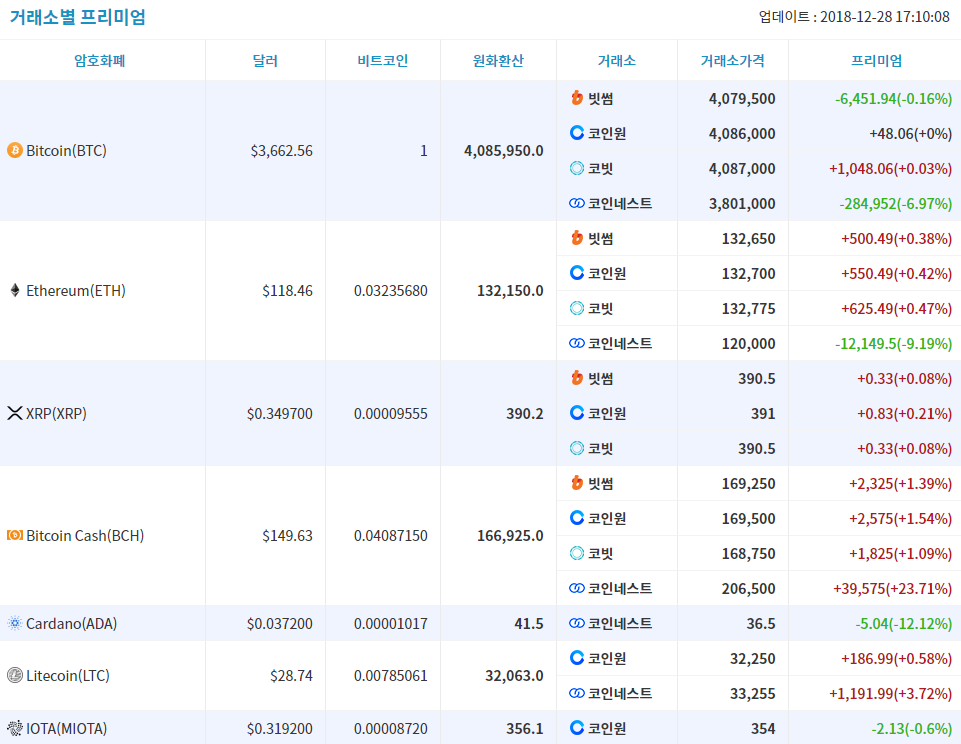
Task: Click Cardano BTC ratio 0.00001017
Action: pos(390,624)
